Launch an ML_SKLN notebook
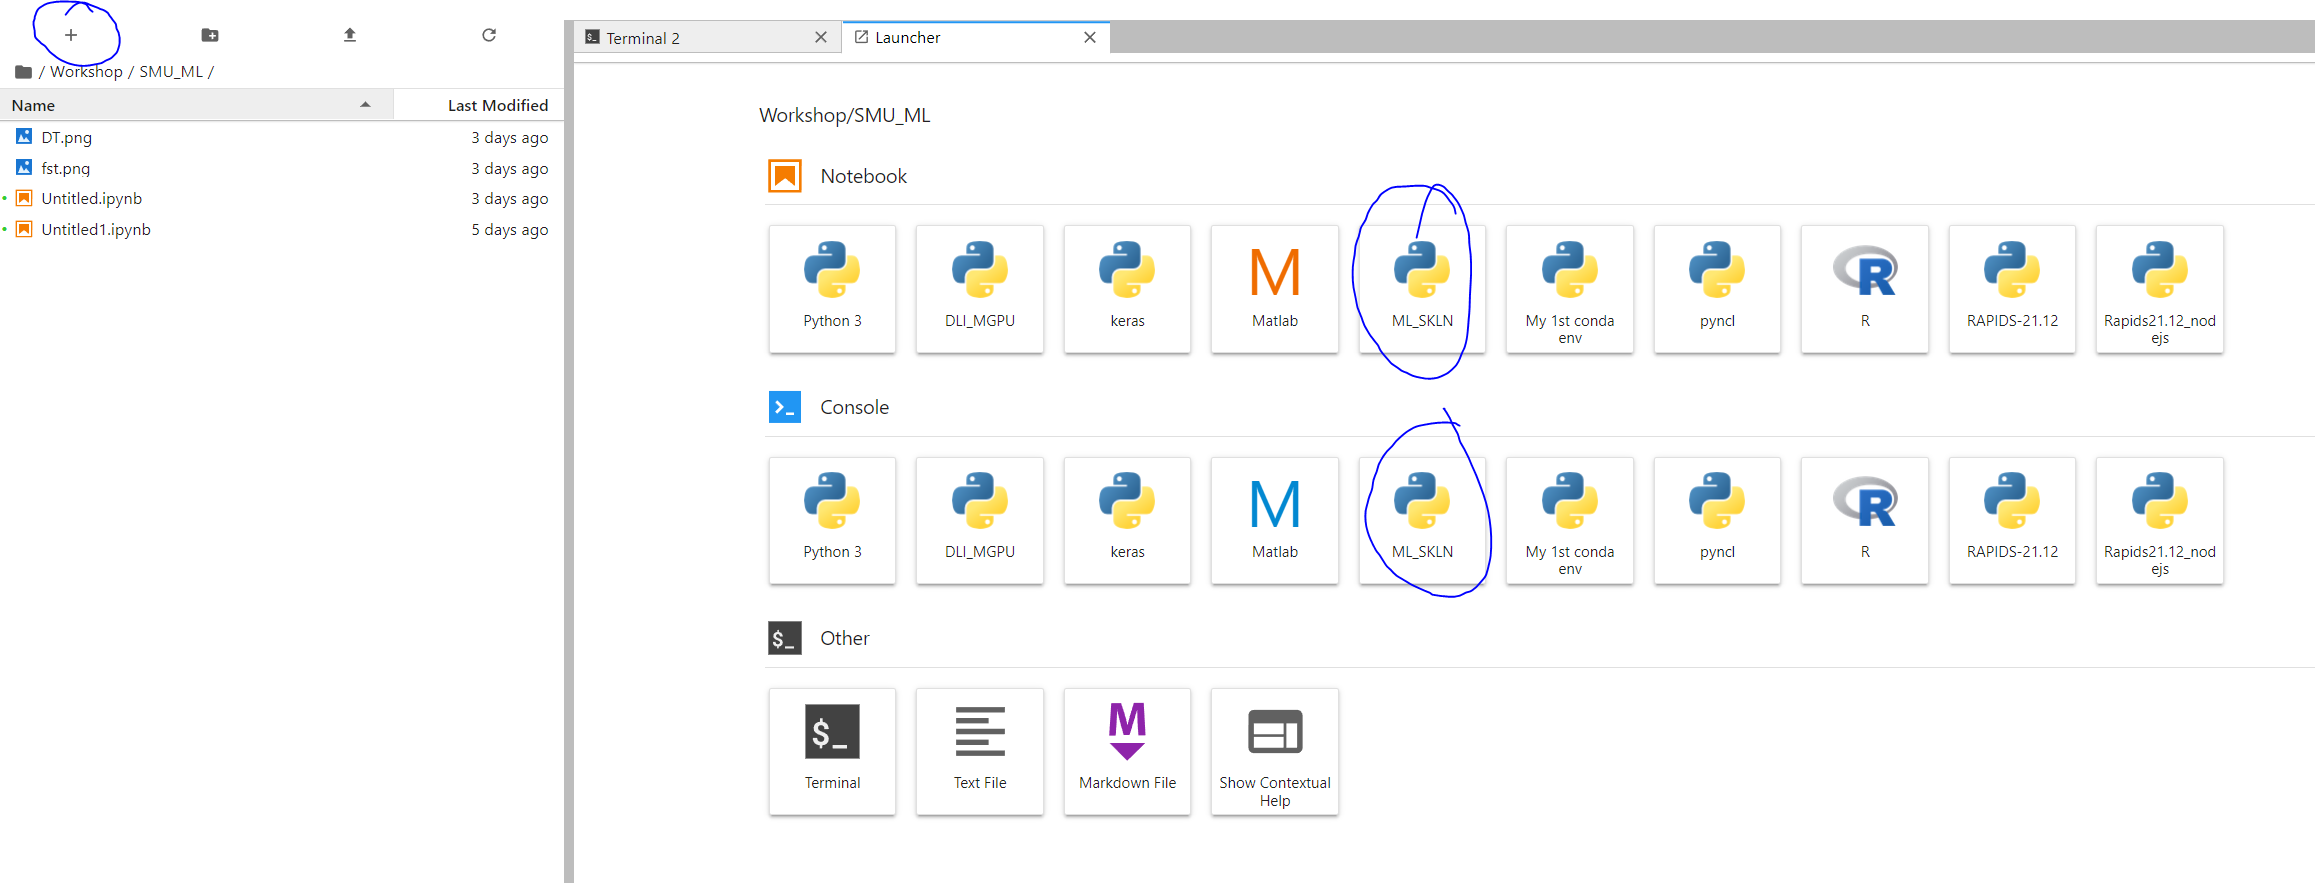The width and height of the screenshot is (2315, 883). (1422, 289)
